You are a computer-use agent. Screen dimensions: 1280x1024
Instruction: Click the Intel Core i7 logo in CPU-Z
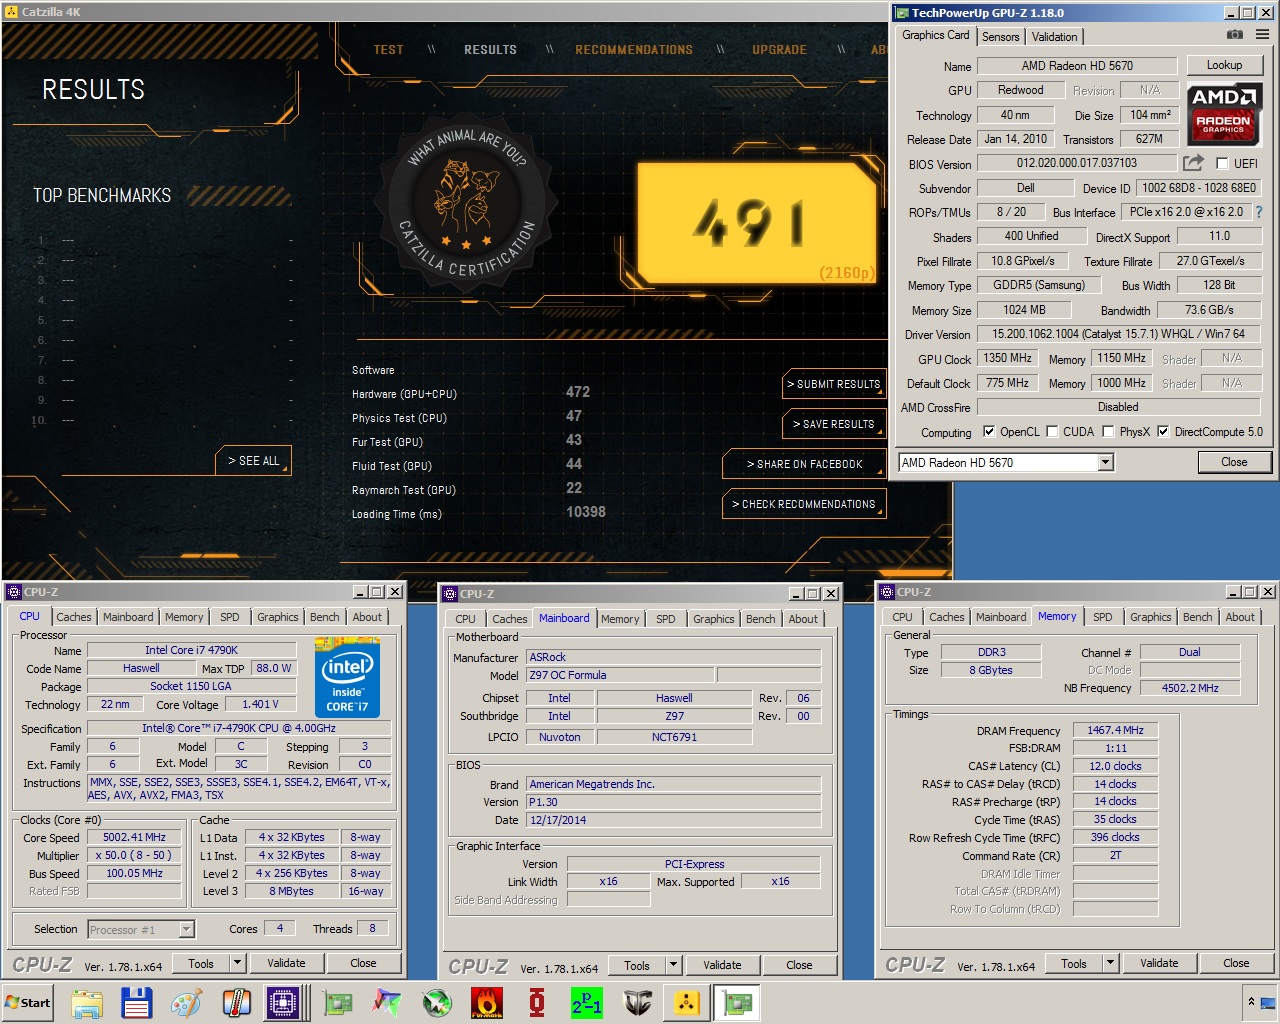[347, 679]
